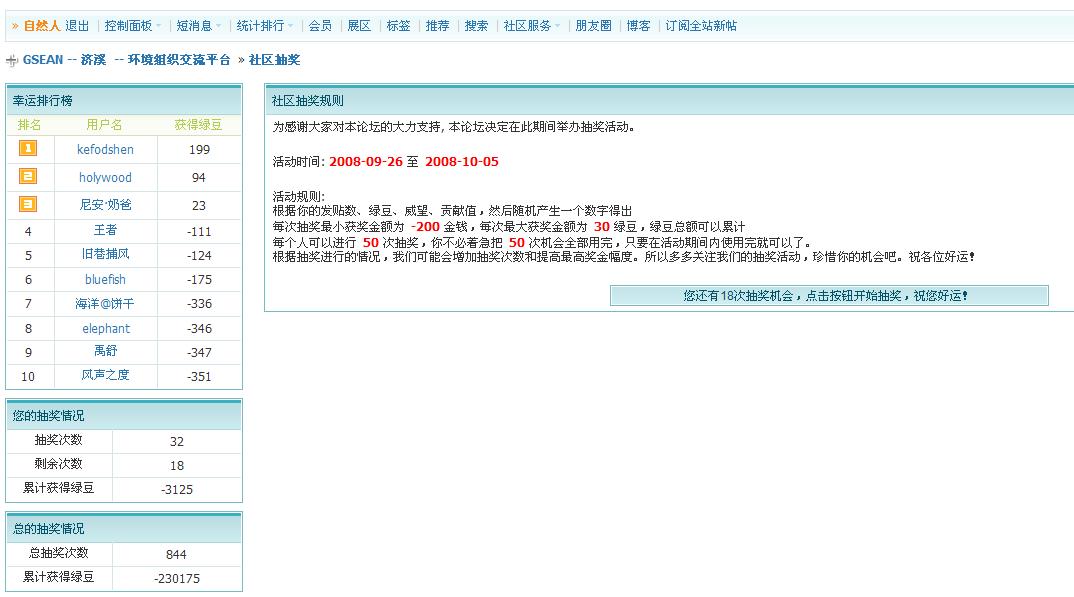The image size is (1074, 597).
Task: Click the 18次抽奖机会 start lottery button
Action: [x=829, y=296]
